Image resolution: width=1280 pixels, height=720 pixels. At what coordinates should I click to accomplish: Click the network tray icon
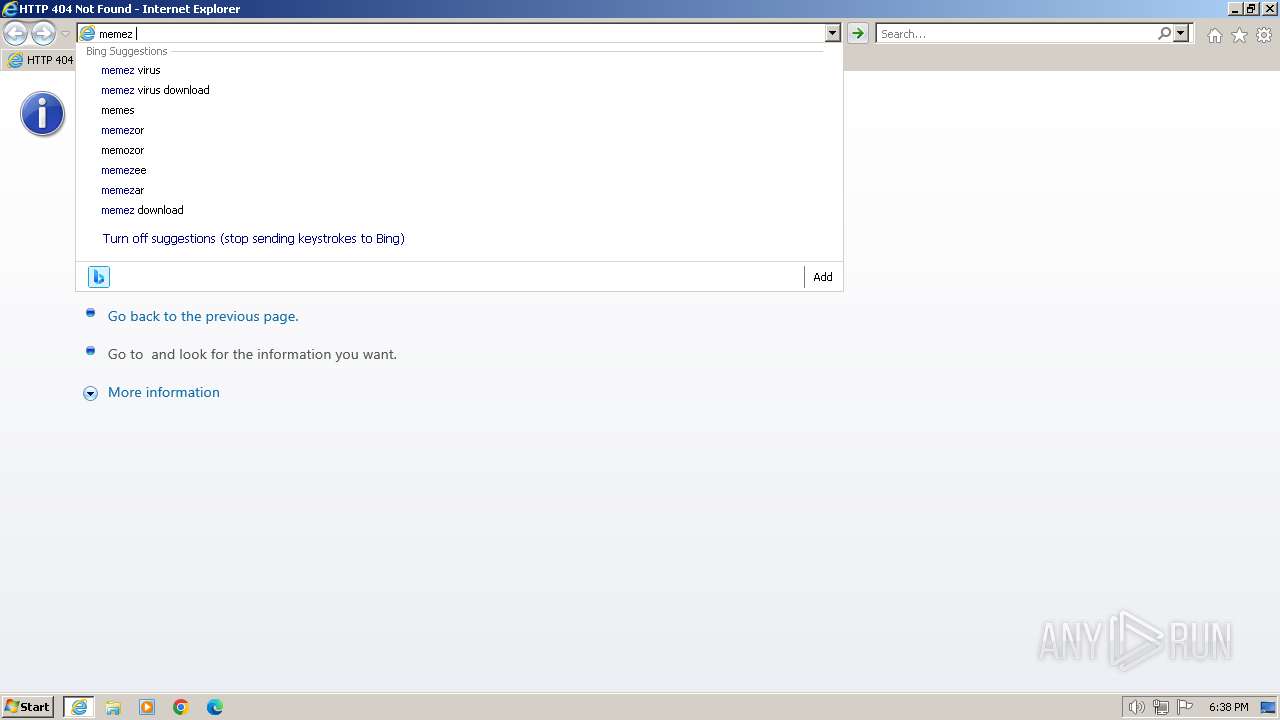(x=1161, y=707)
